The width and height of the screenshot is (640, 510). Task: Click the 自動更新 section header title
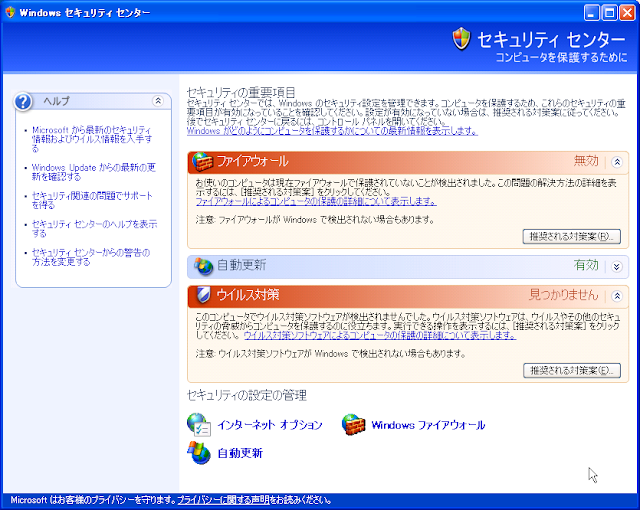click(242, 265)
